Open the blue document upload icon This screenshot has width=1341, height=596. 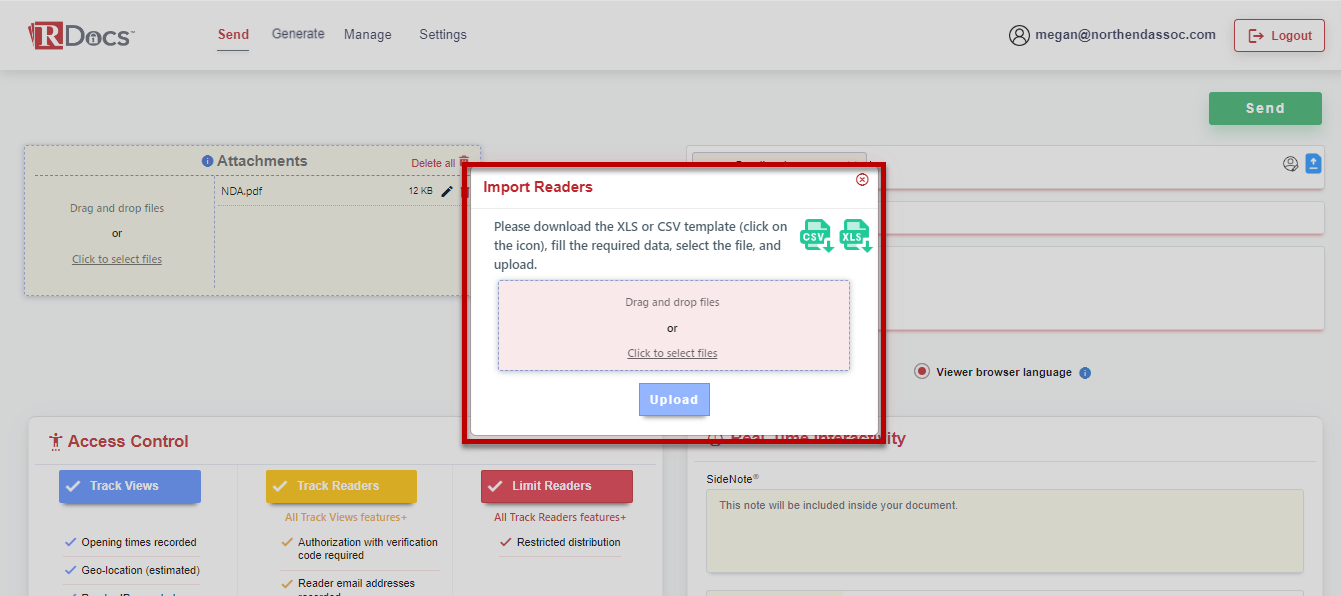tap(1313, 163)
